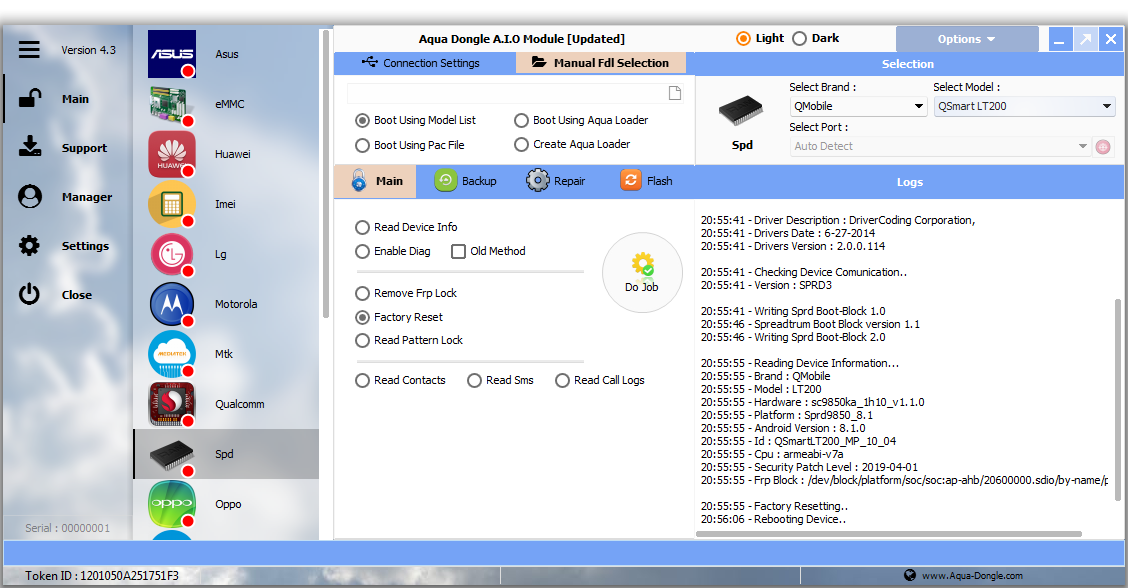Open the Select Model dropdown showing QSmart LT200
Viewport: 1128px width, 588px height.
tap(1024, 107)
